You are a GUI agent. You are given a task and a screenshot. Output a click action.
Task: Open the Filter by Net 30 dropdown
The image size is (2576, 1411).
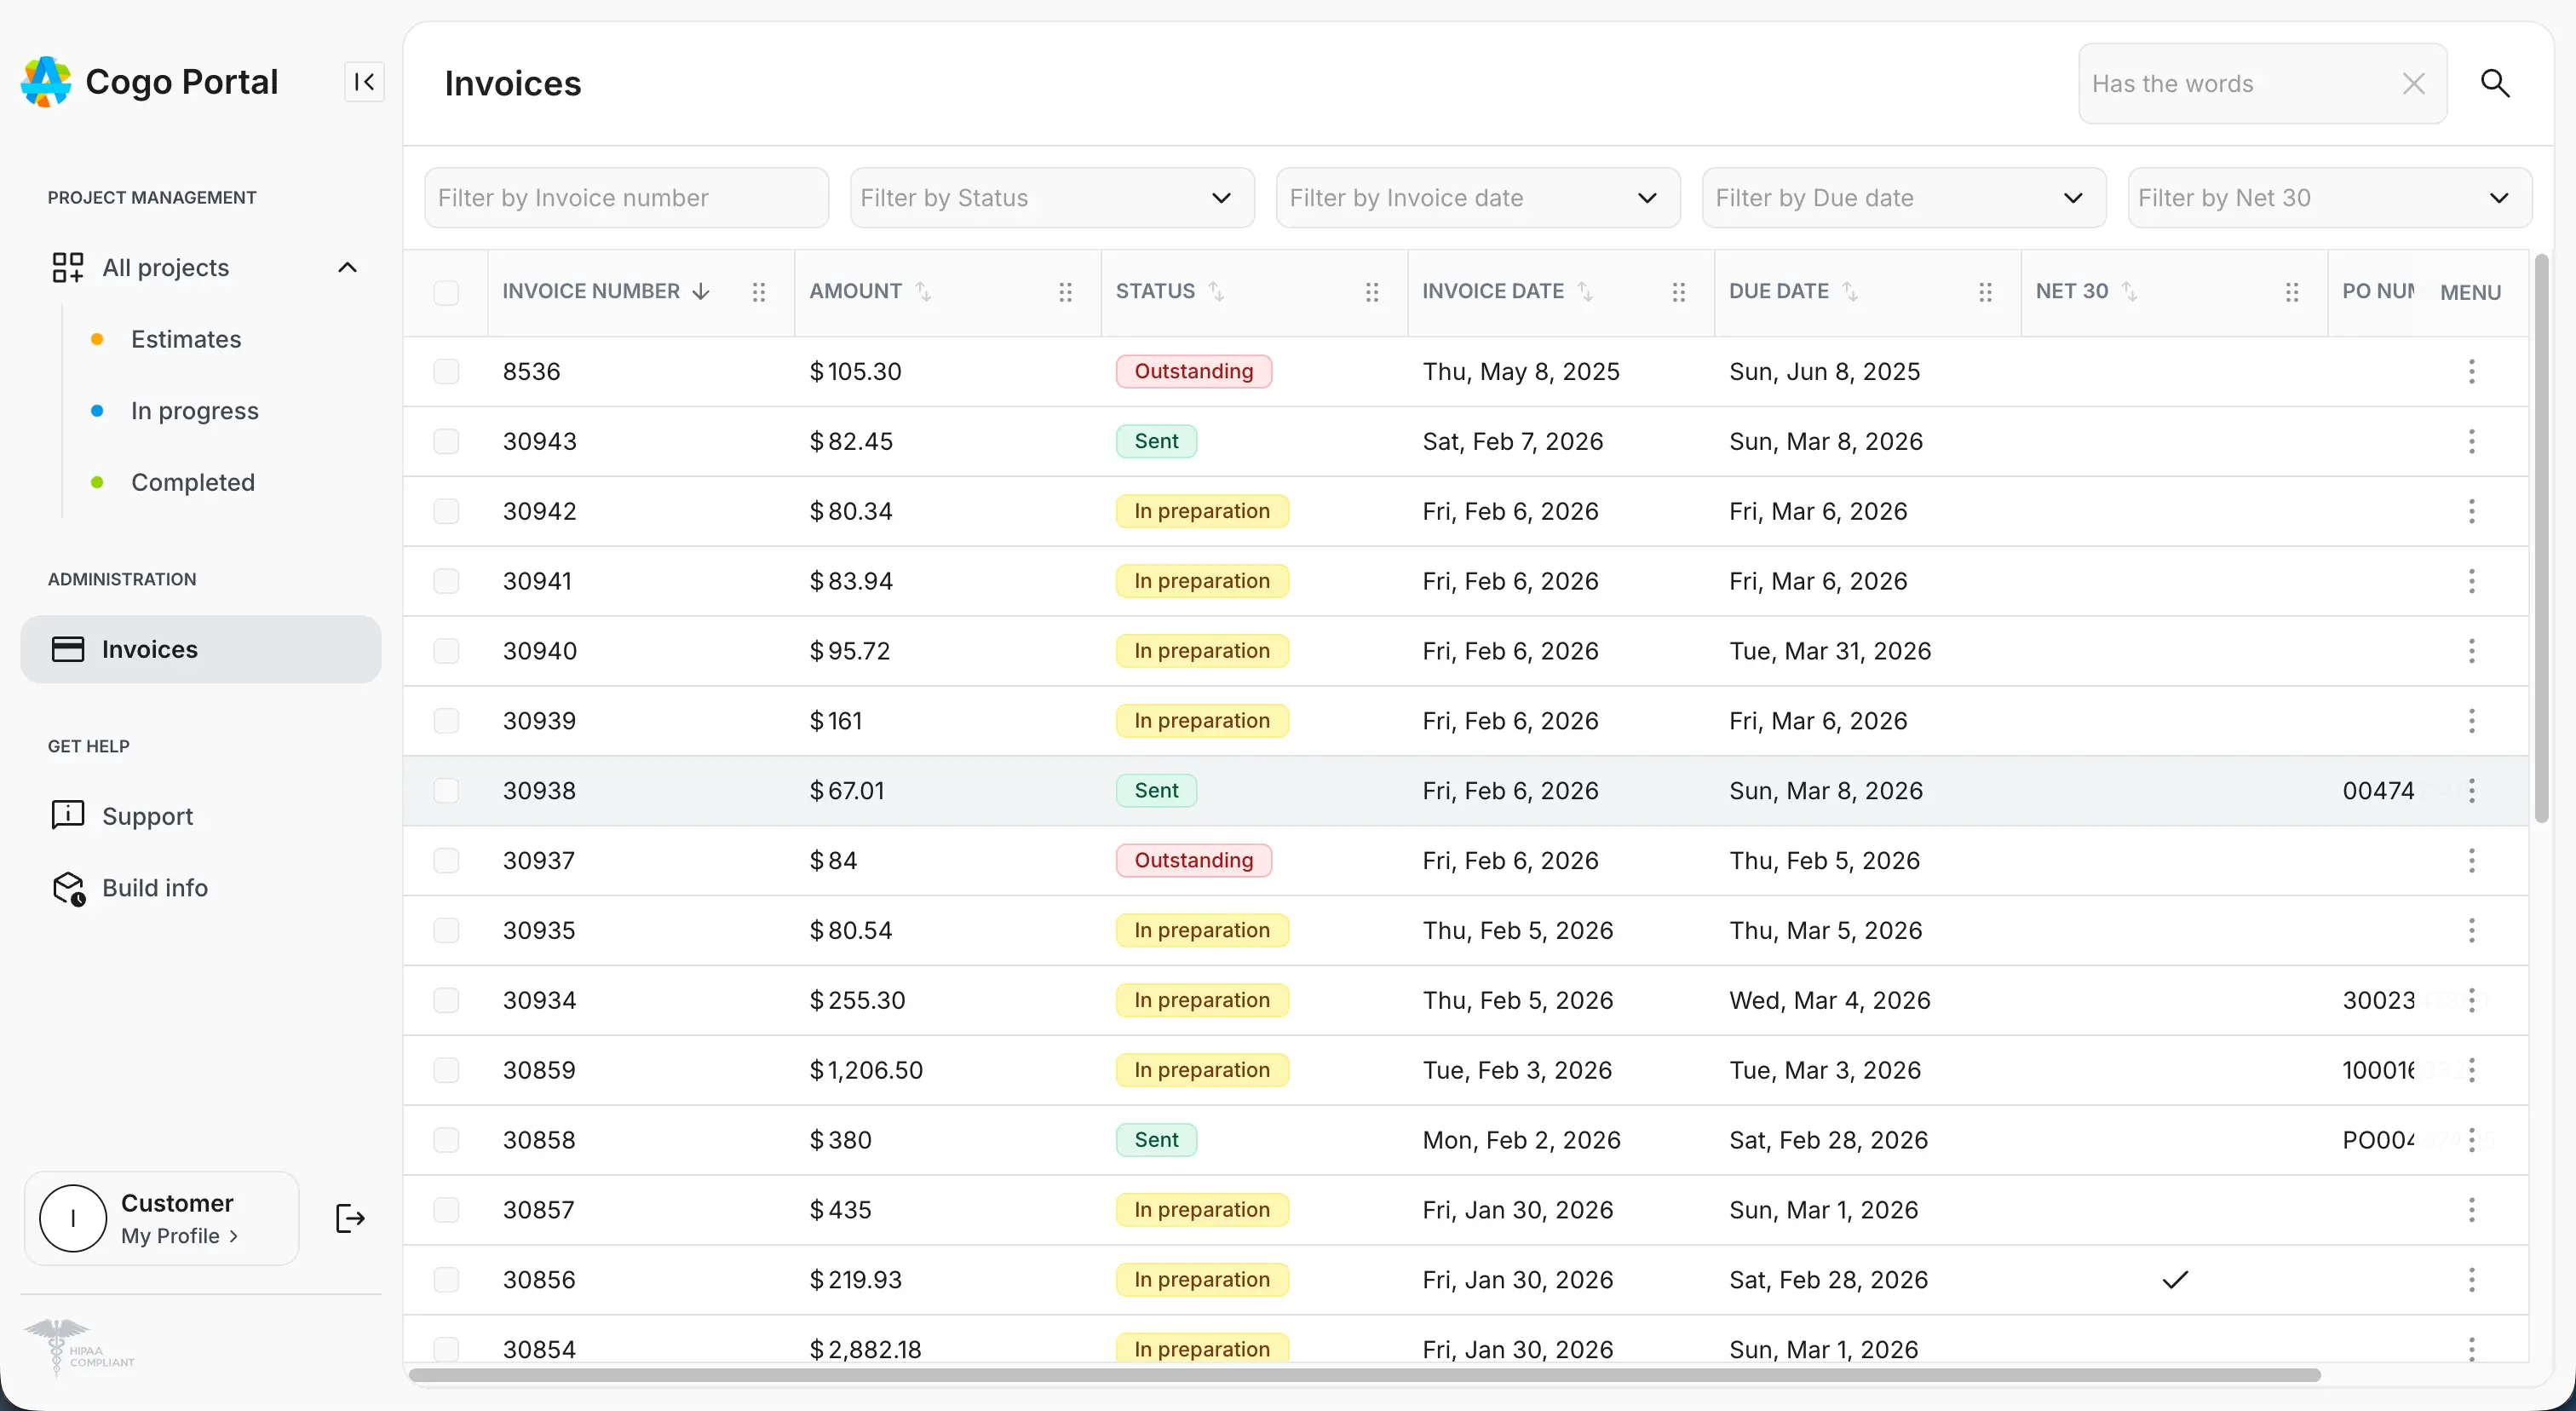[2330, 198]
